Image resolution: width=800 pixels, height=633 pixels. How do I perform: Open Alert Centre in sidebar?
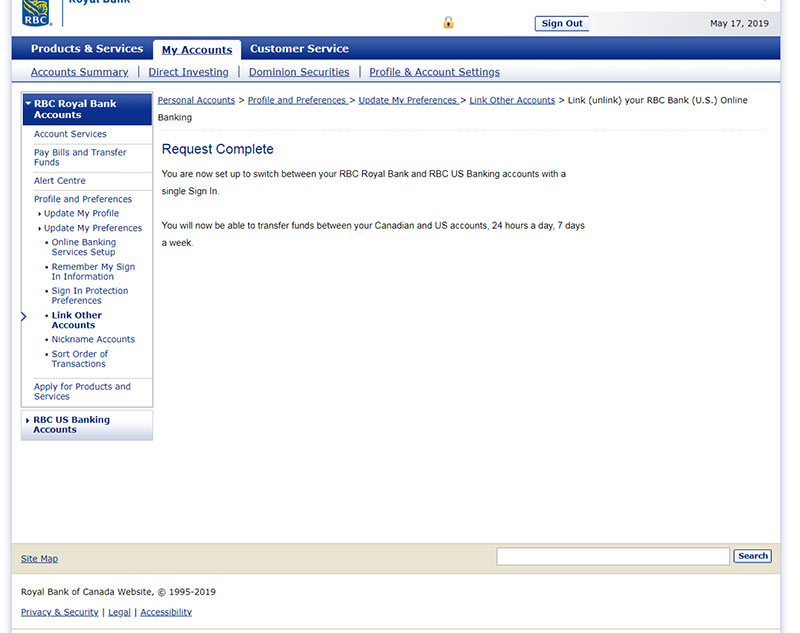tap(60, 181)
